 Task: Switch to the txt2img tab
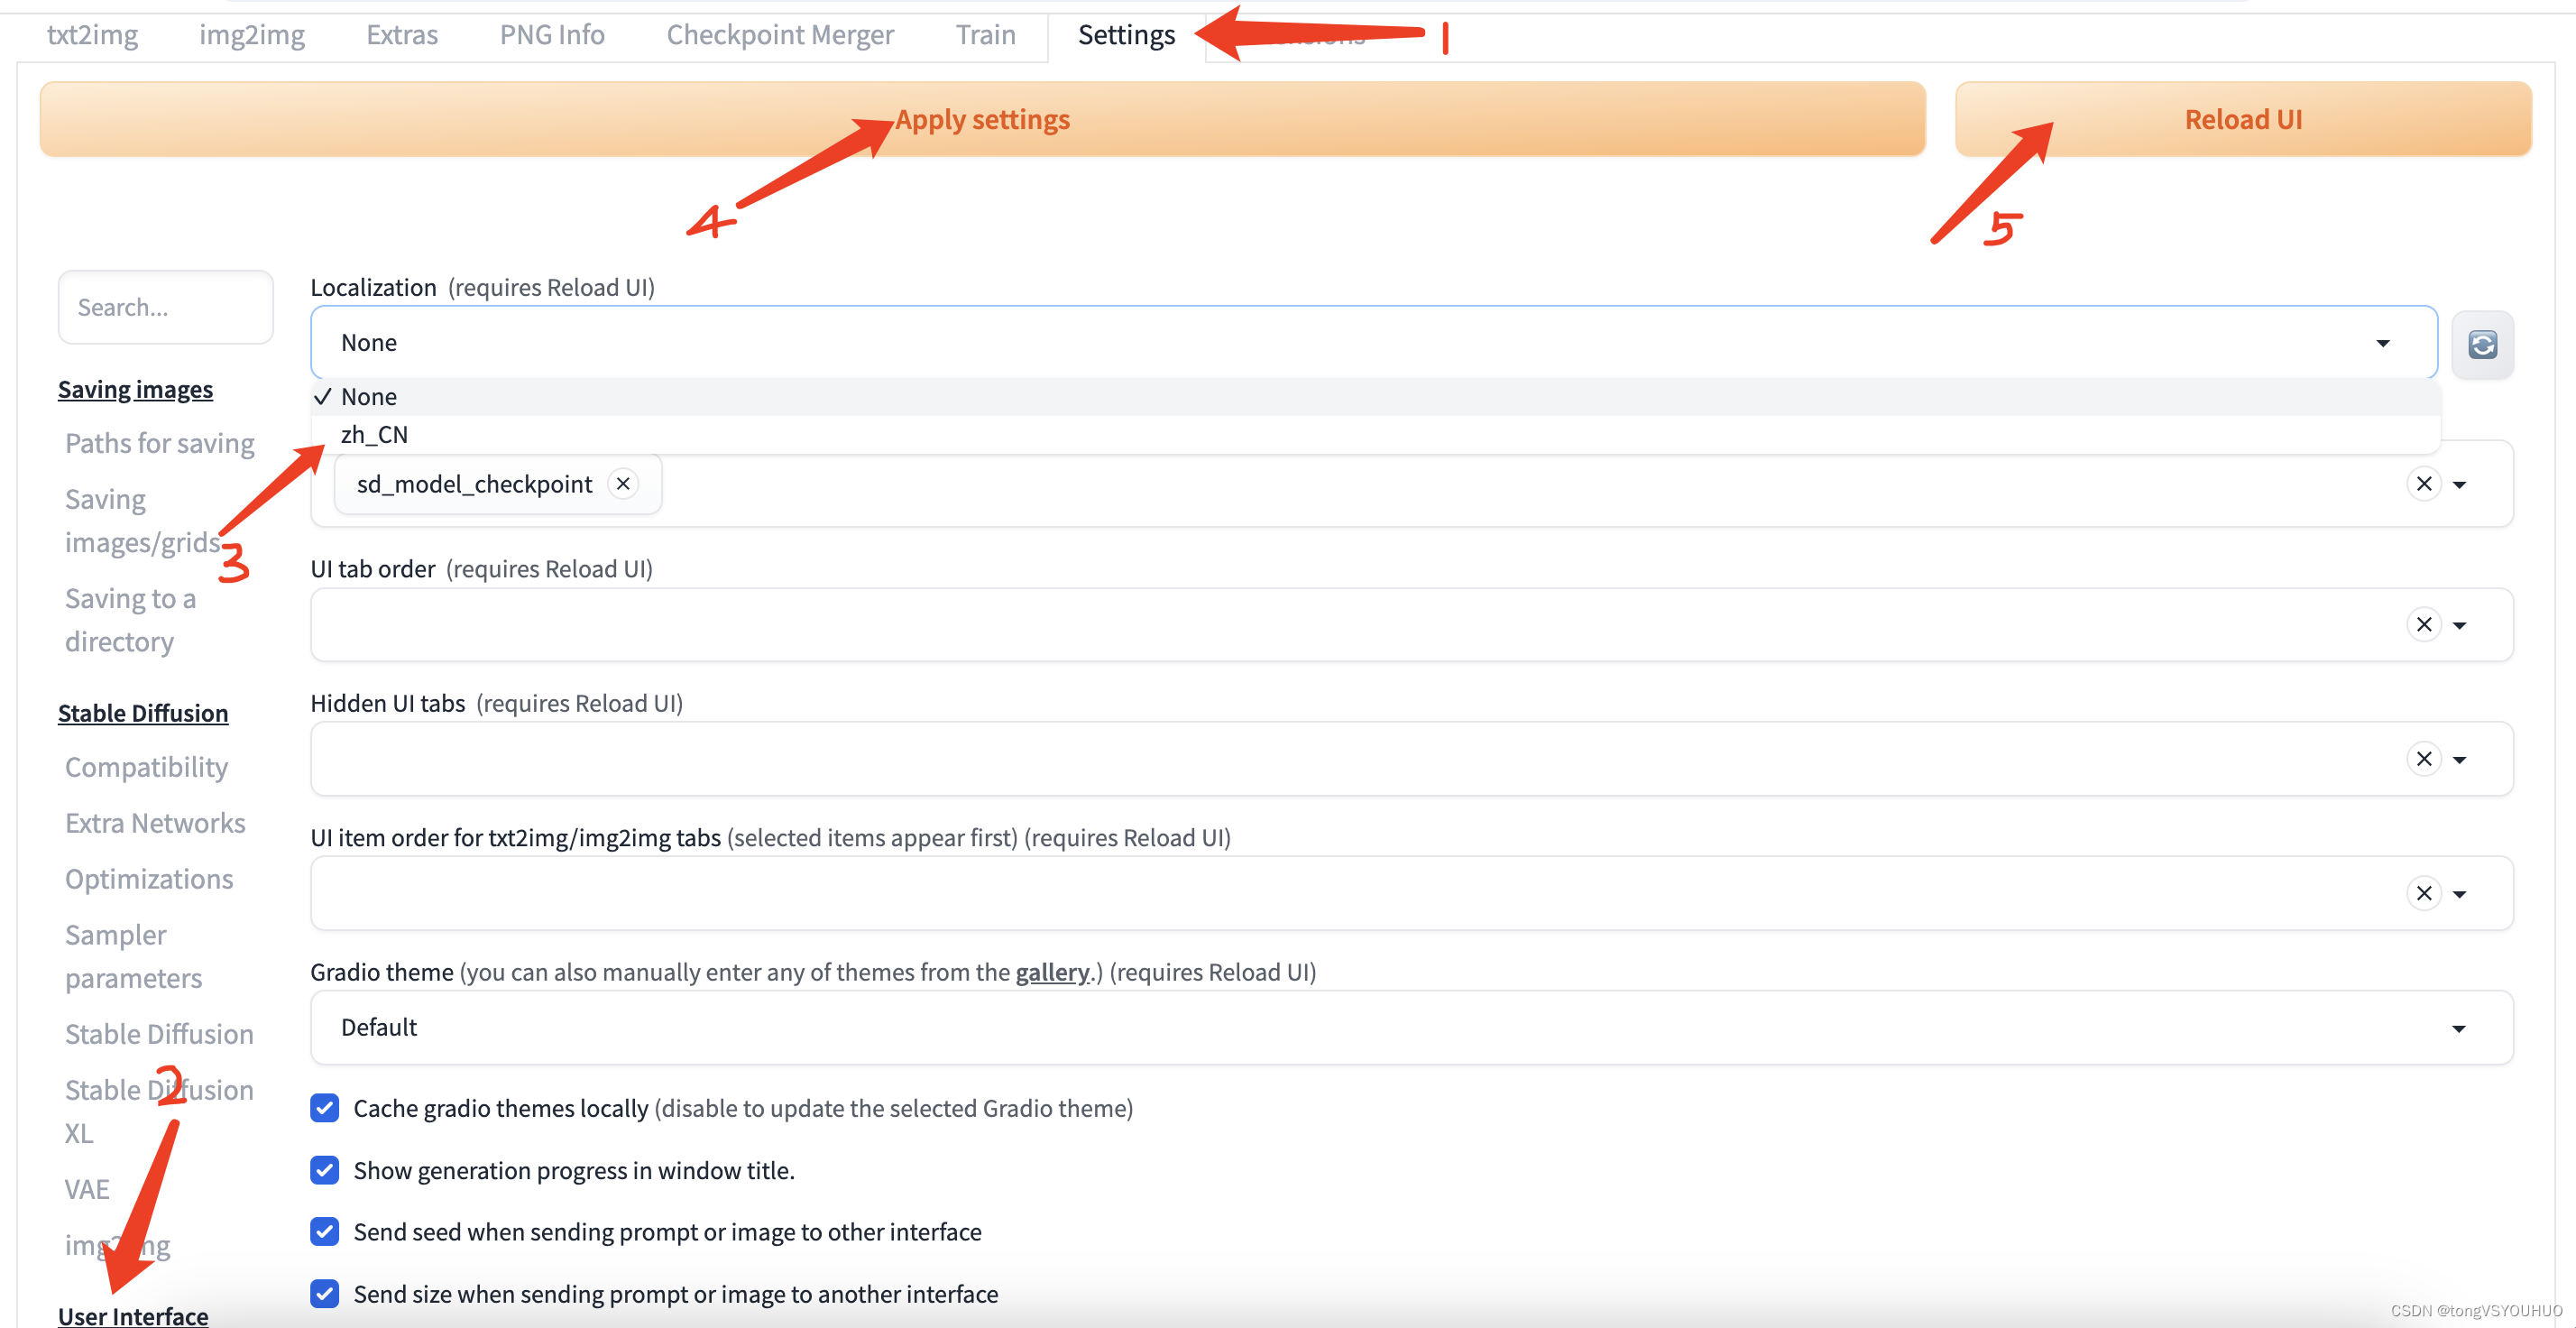[x=92, y=35]
